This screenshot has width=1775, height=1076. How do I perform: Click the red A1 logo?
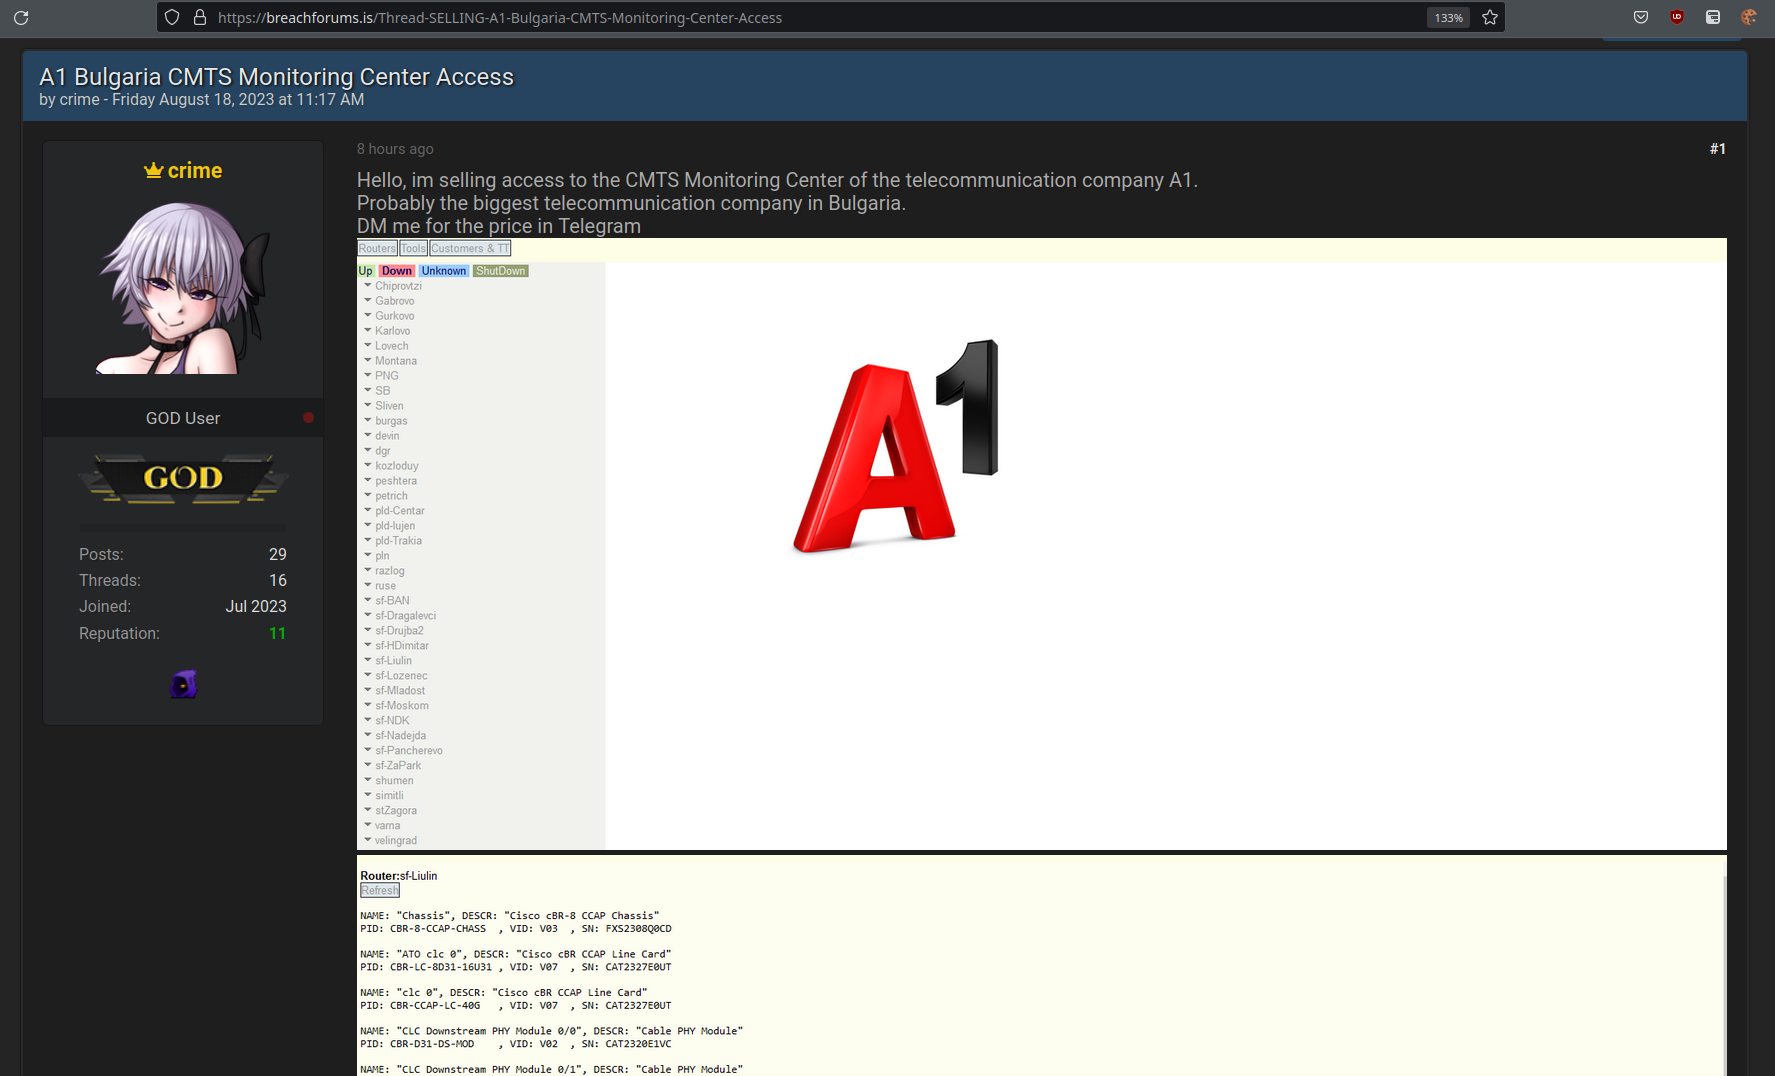tap(895, 446)
